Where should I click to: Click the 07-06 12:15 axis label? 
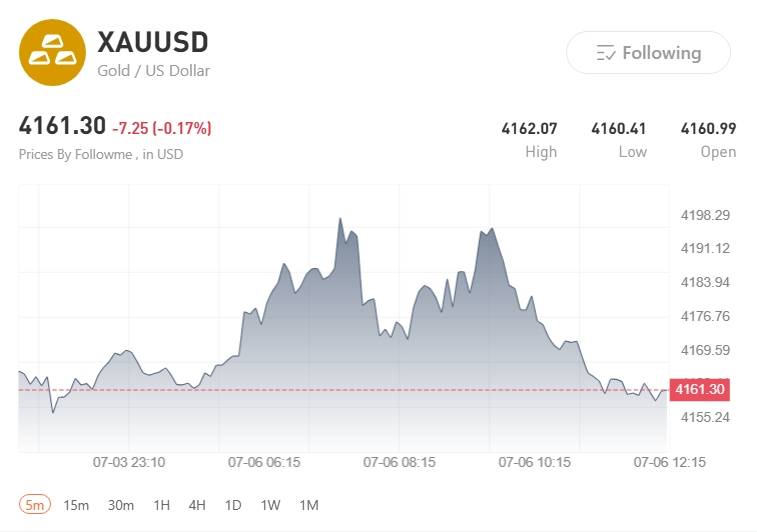point(670,462)
